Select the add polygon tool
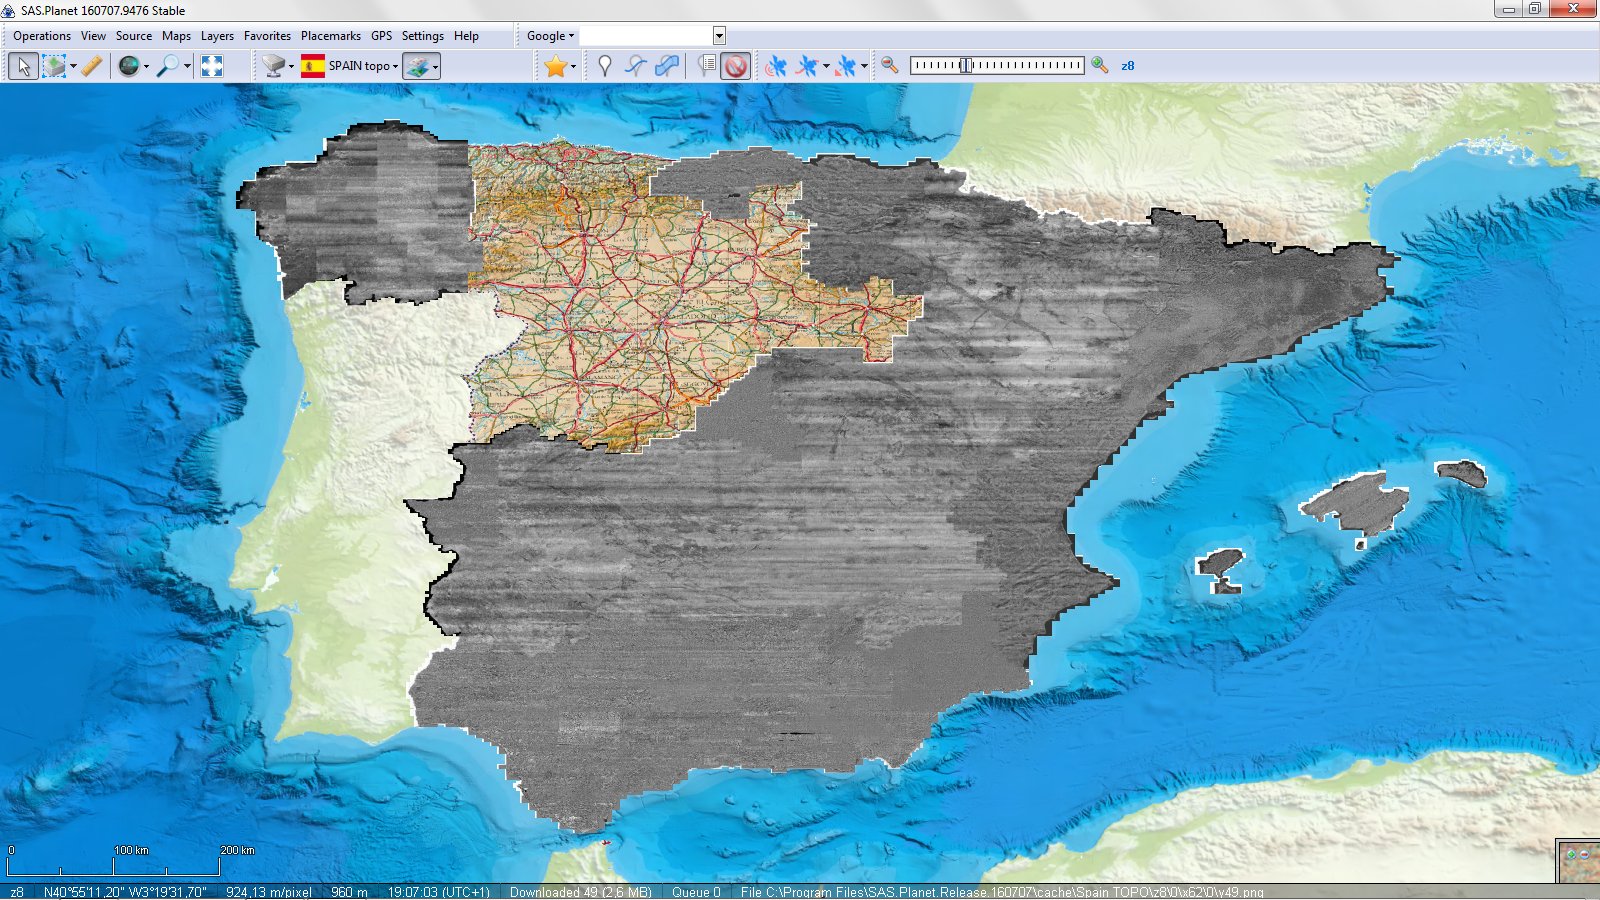 (x=667, y=66)
